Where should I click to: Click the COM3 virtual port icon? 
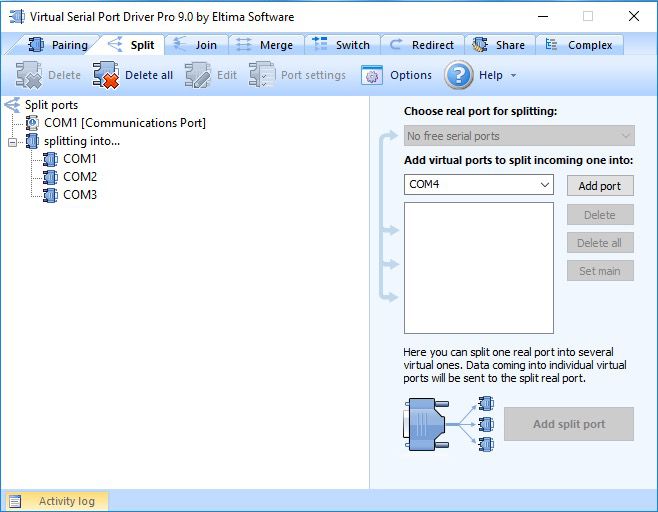pos(50,195)
